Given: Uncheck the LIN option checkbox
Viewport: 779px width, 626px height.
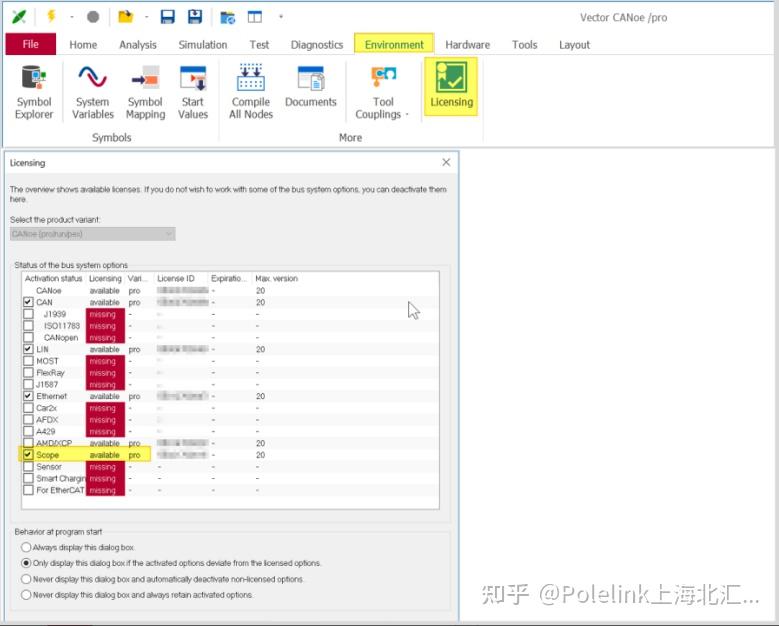Looking at the screenshot, I should click(x=28, y=349).
